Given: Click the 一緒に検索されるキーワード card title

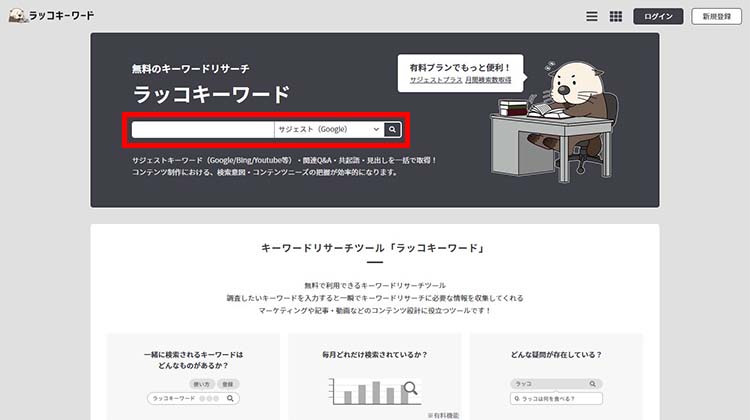Looking at the screenshot, I should coord(193,360).
